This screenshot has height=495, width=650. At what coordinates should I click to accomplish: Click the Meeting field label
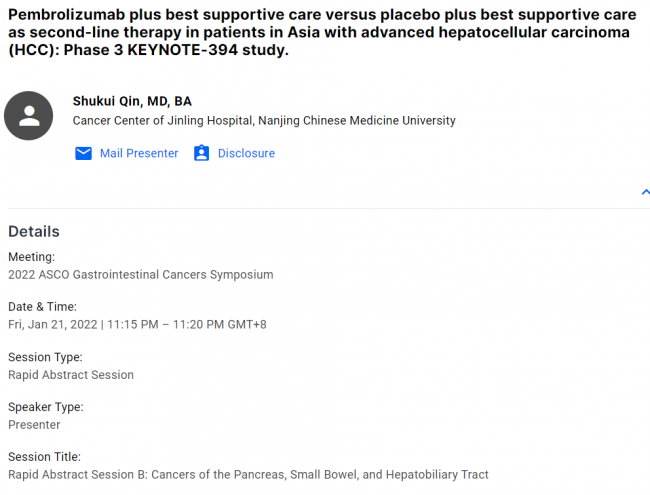32,257
